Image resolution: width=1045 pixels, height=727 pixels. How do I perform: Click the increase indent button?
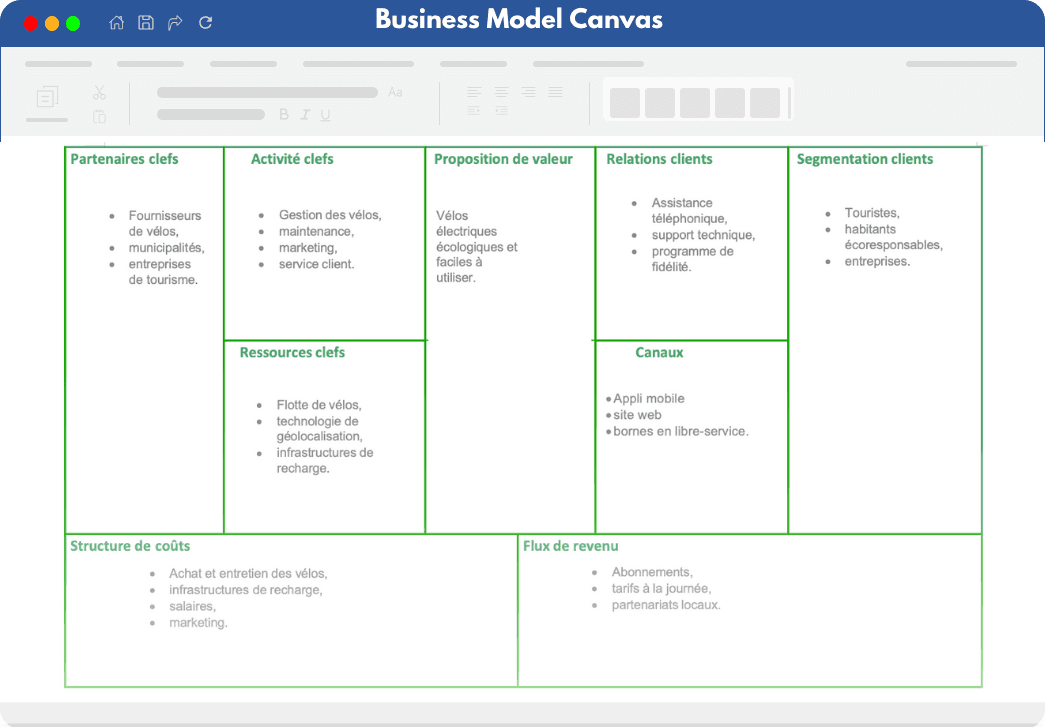[474, 110]
